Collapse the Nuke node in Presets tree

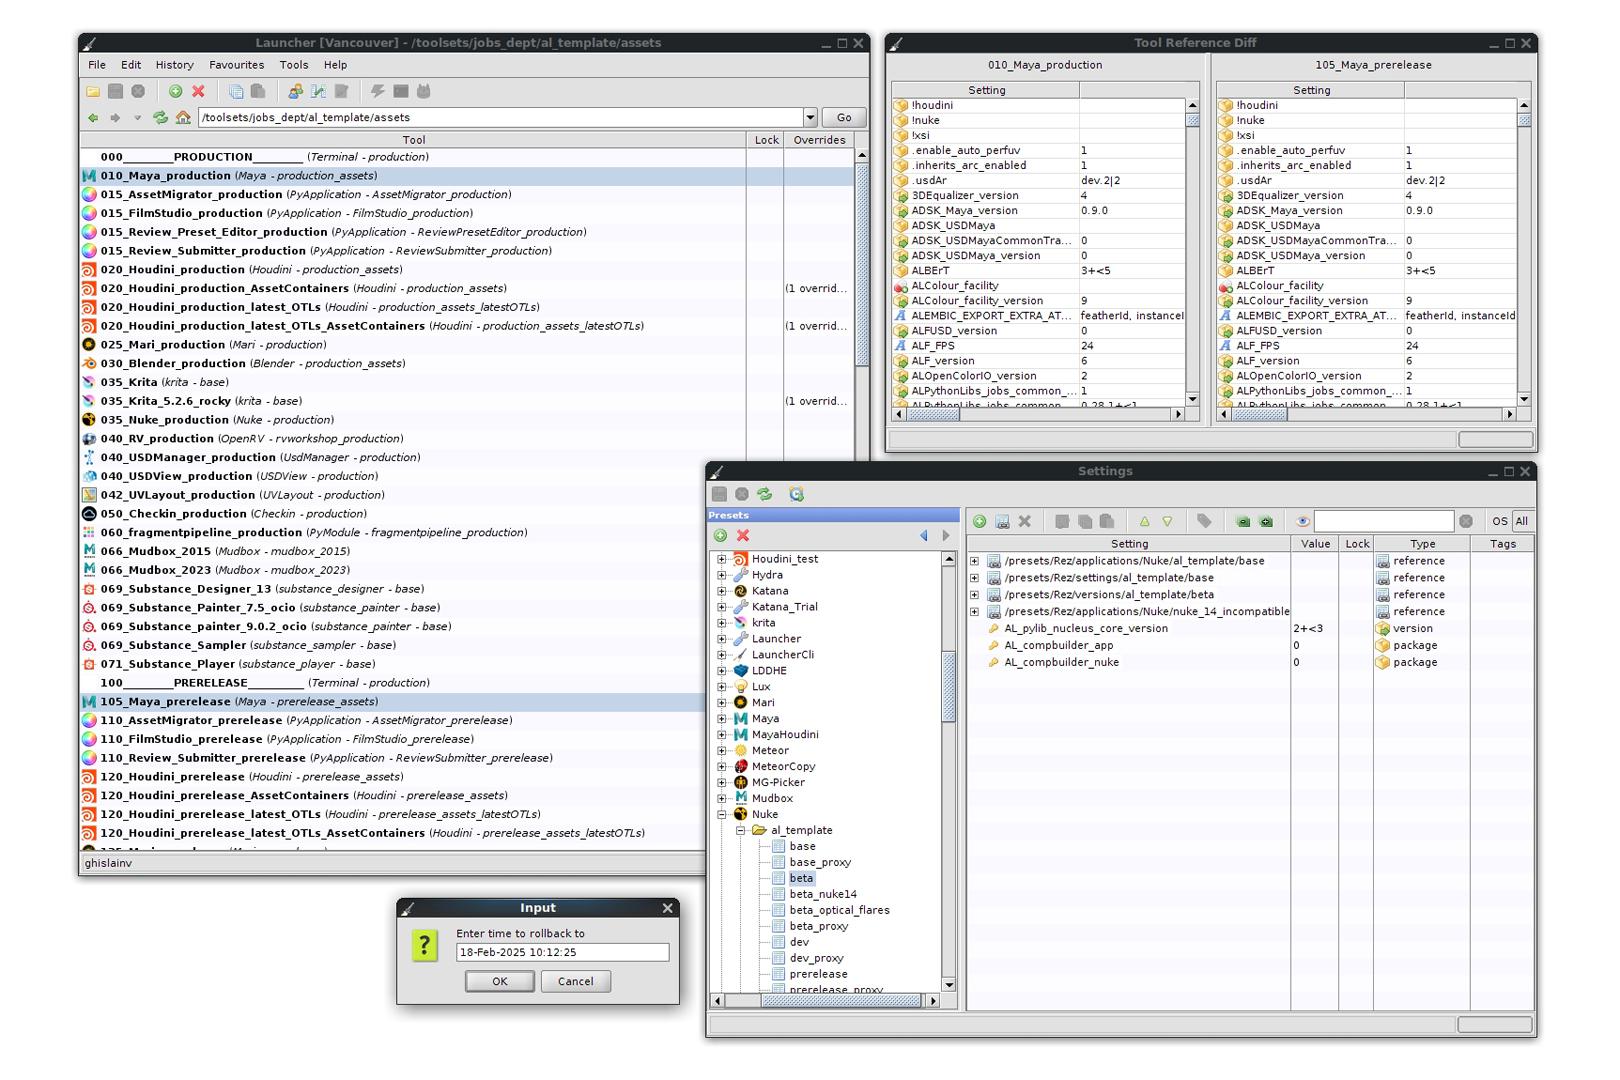pos(722,814)
